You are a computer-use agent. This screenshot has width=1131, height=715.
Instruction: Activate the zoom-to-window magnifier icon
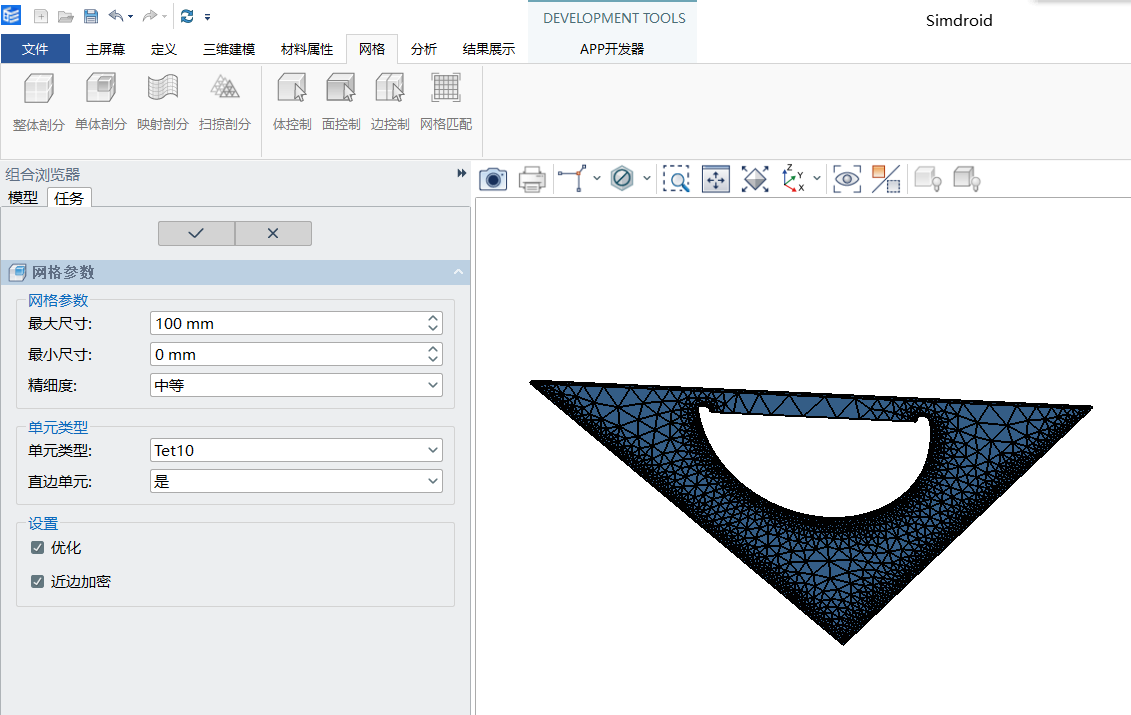[x=677, y=178]
